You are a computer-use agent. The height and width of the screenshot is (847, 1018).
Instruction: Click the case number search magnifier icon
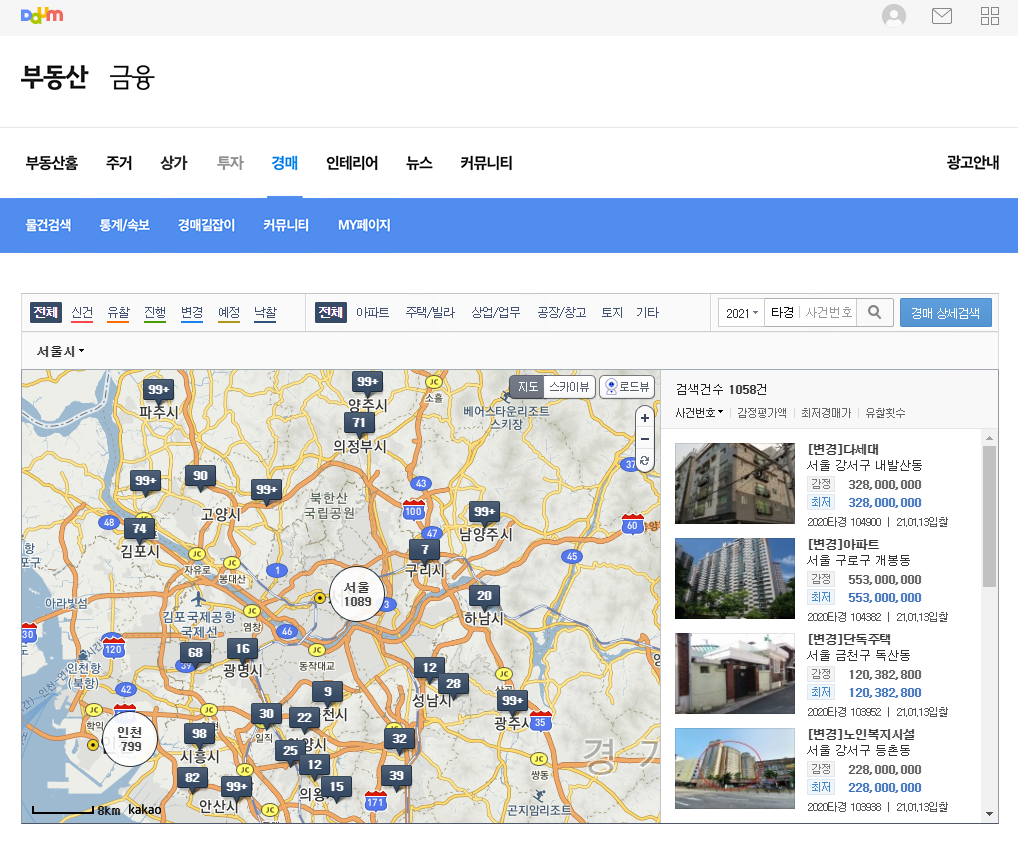pyautogui.click(x=875, y=312)
